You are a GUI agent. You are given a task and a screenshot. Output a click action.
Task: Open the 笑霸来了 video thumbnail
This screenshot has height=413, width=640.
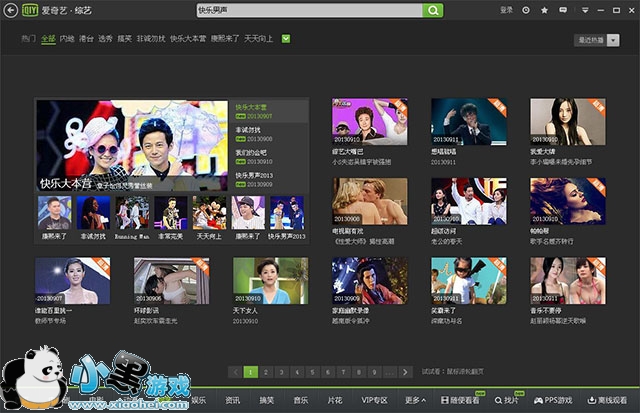point(469,280)
